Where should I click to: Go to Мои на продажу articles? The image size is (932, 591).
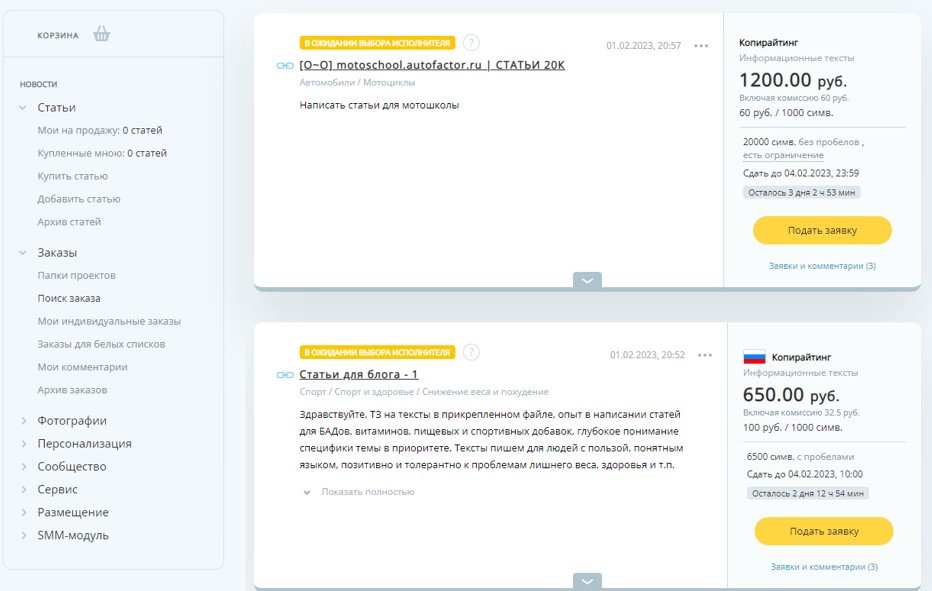click(x=100, y=130)
